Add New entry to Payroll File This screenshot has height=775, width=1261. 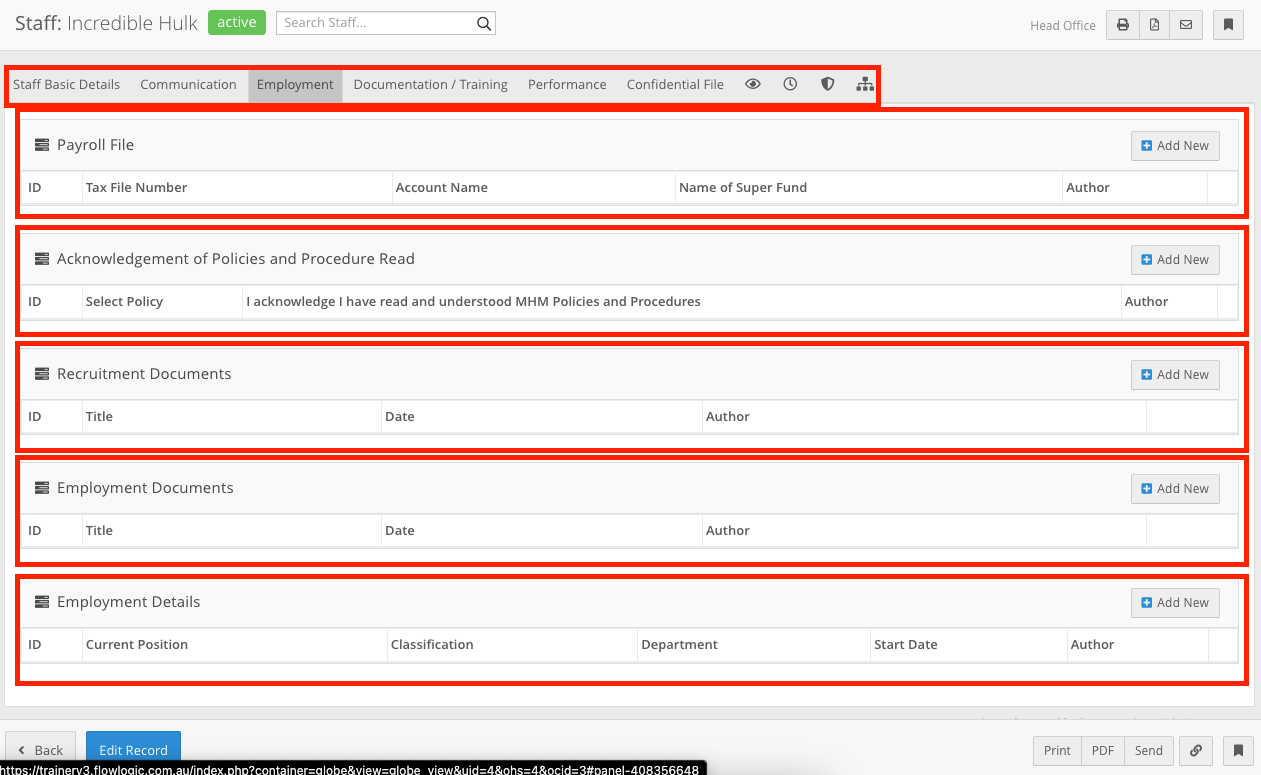[1175, 145]
